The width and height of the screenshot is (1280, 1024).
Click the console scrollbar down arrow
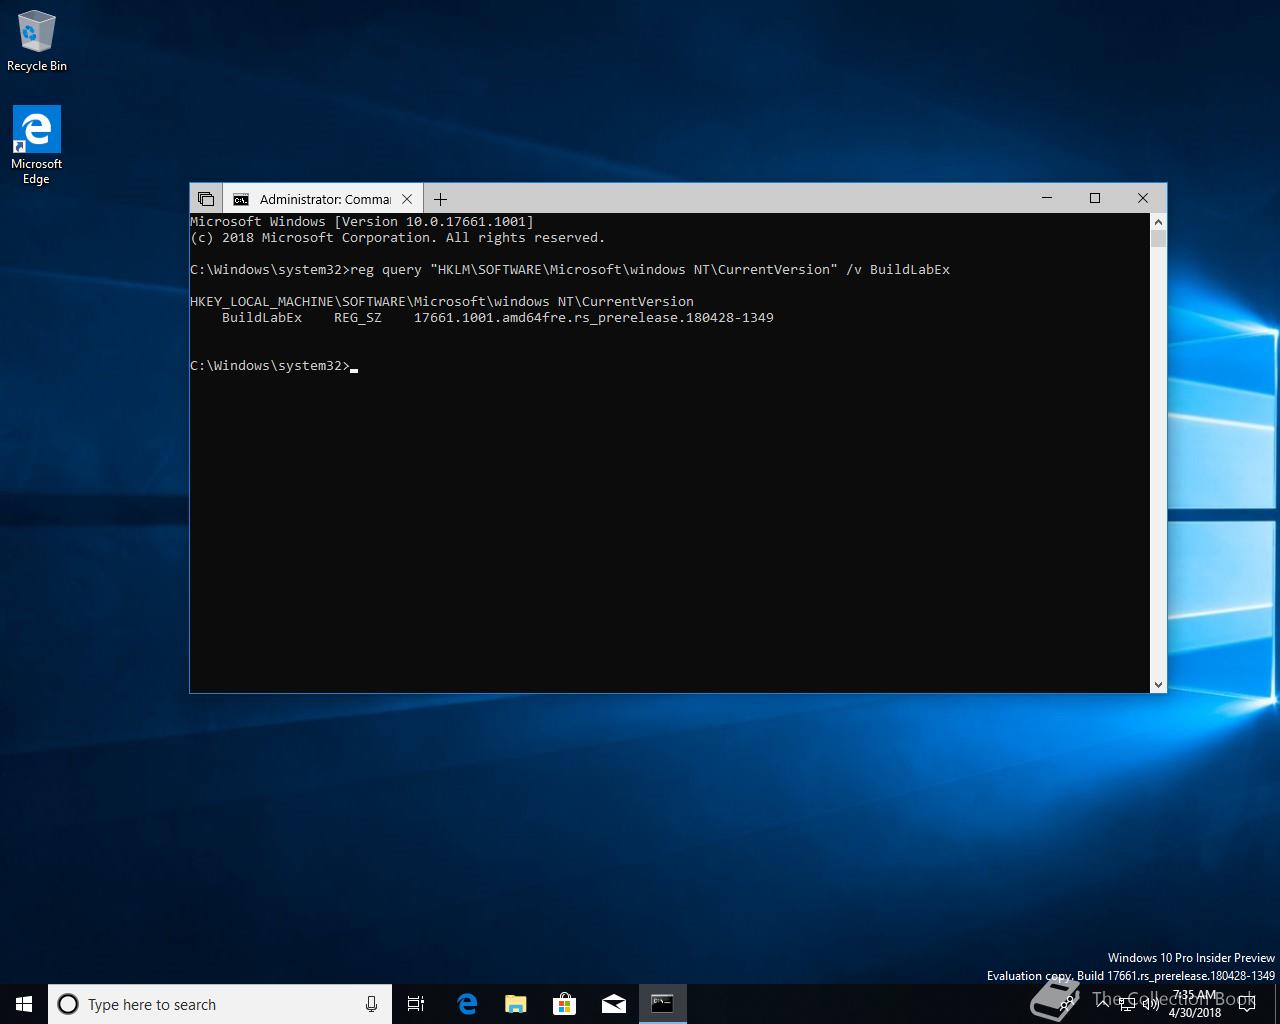1158,685
